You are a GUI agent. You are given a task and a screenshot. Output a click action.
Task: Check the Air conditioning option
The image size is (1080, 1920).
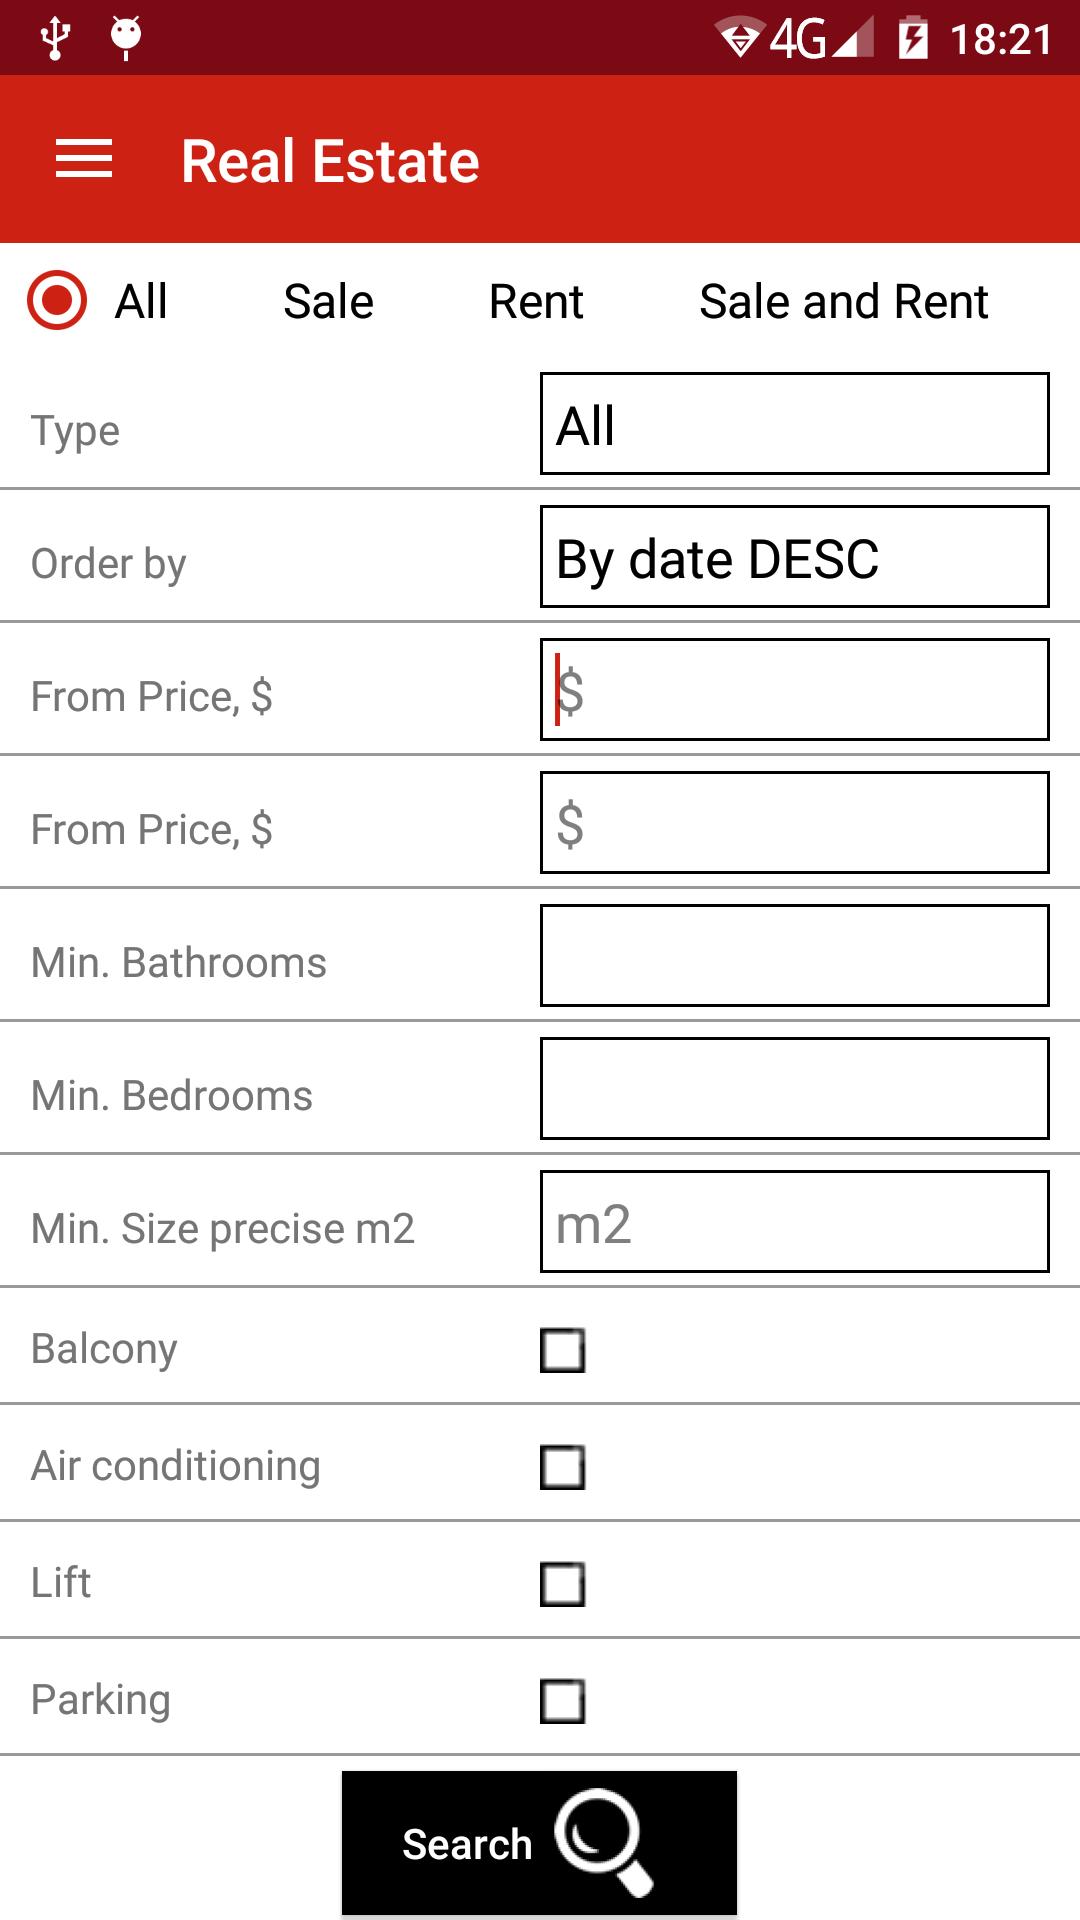[562, 1467]
